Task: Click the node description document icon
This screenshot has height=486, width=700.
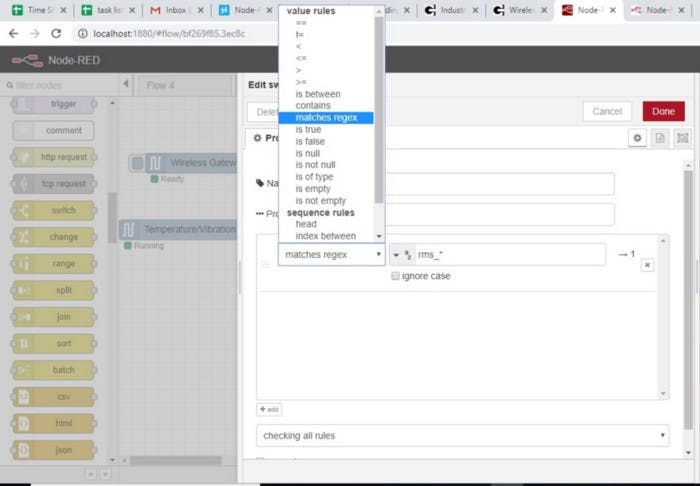Action: pos(660,138)
